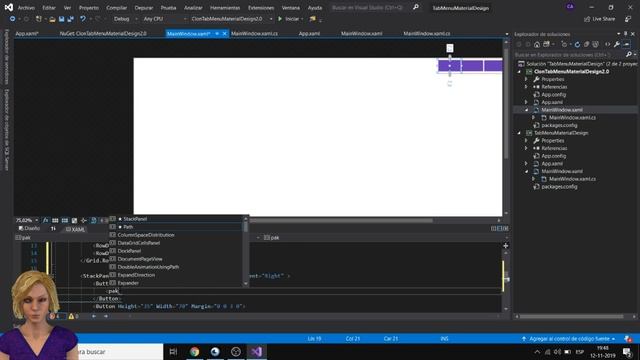The height and width of the screenshot is (360, 640).
Task: Click Properties wrench icon in Solution Explorer toolbar
Action: pyautogui.click(x=617, y=44)
